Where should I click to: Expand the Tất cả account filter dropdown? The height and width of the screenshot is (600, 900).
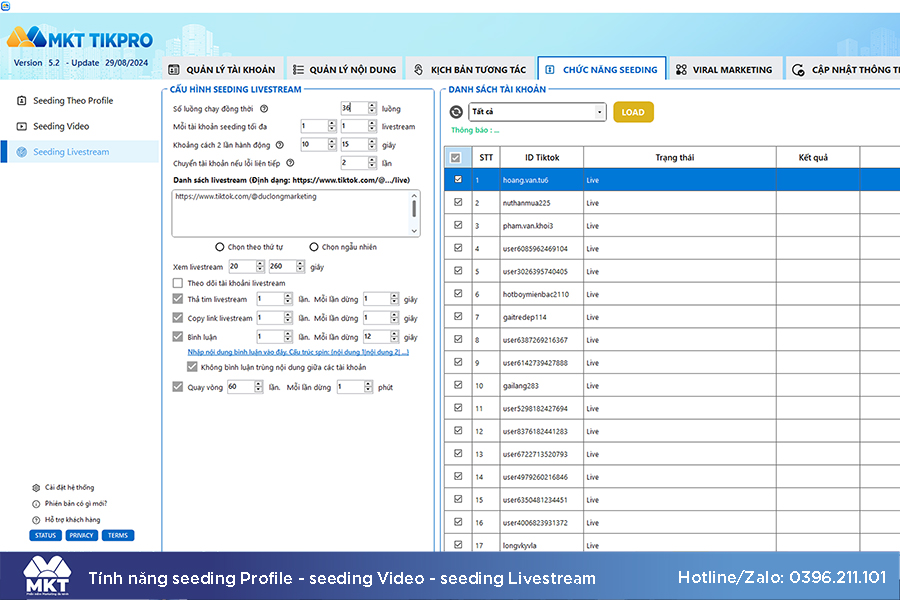(599, 112)
